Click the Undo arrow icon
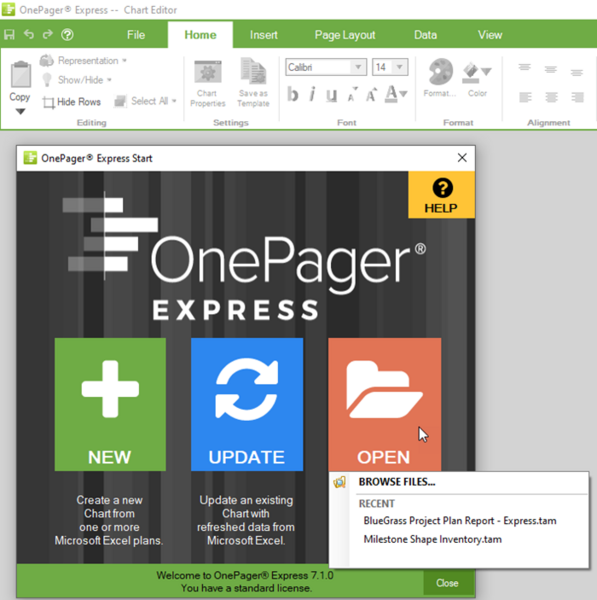Viewport: 597px width, 600px height. pos(29,34)
